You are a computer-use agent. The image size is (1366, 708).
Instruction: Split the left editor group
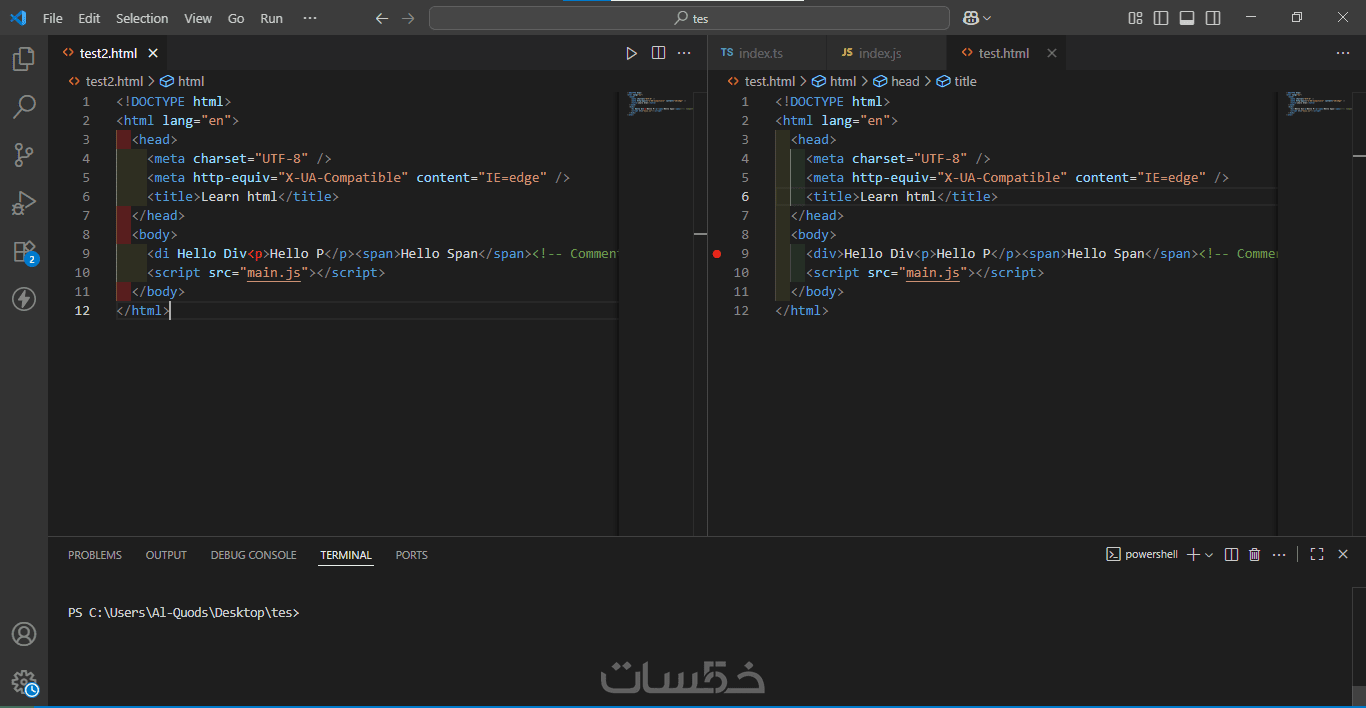658,53
